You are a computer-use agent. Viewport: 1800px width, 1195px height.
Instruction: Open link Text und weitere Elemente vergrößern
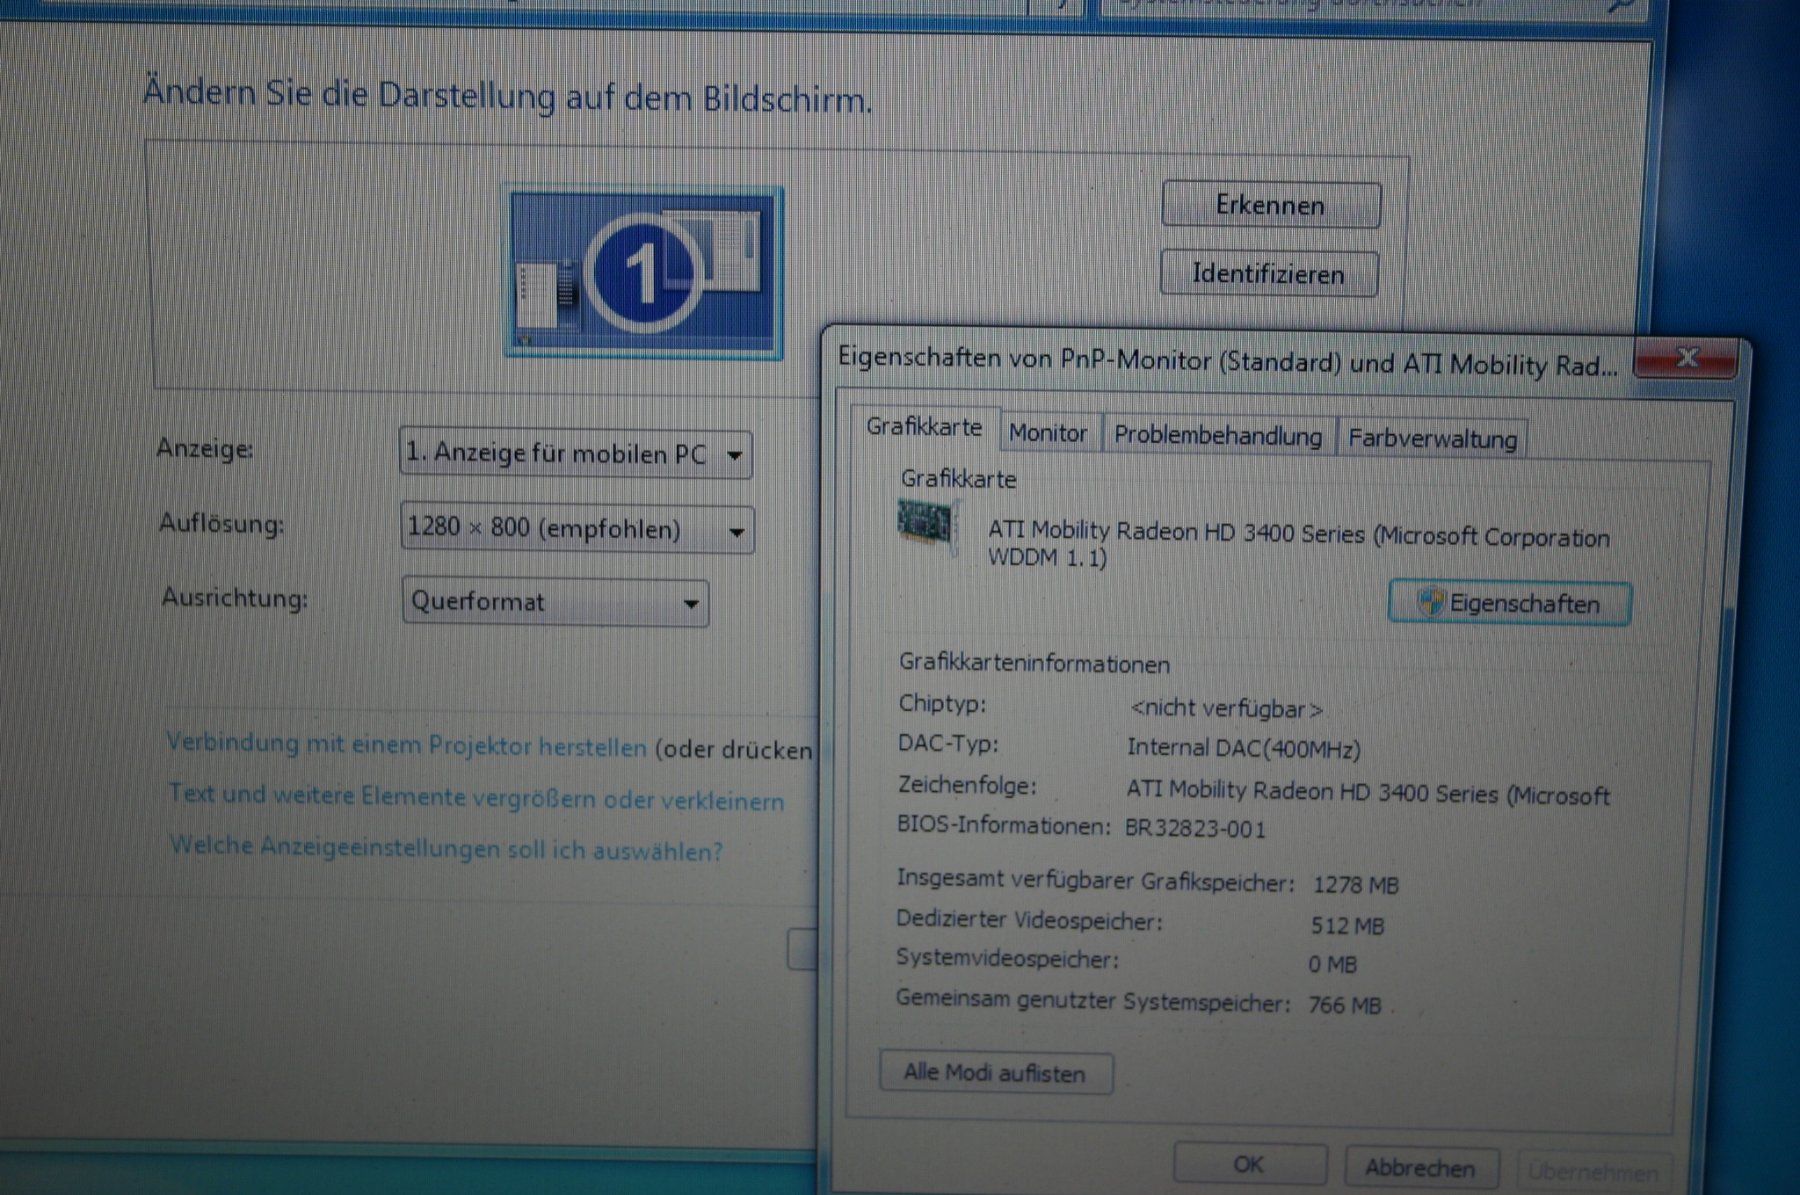[x=476, y=797]
